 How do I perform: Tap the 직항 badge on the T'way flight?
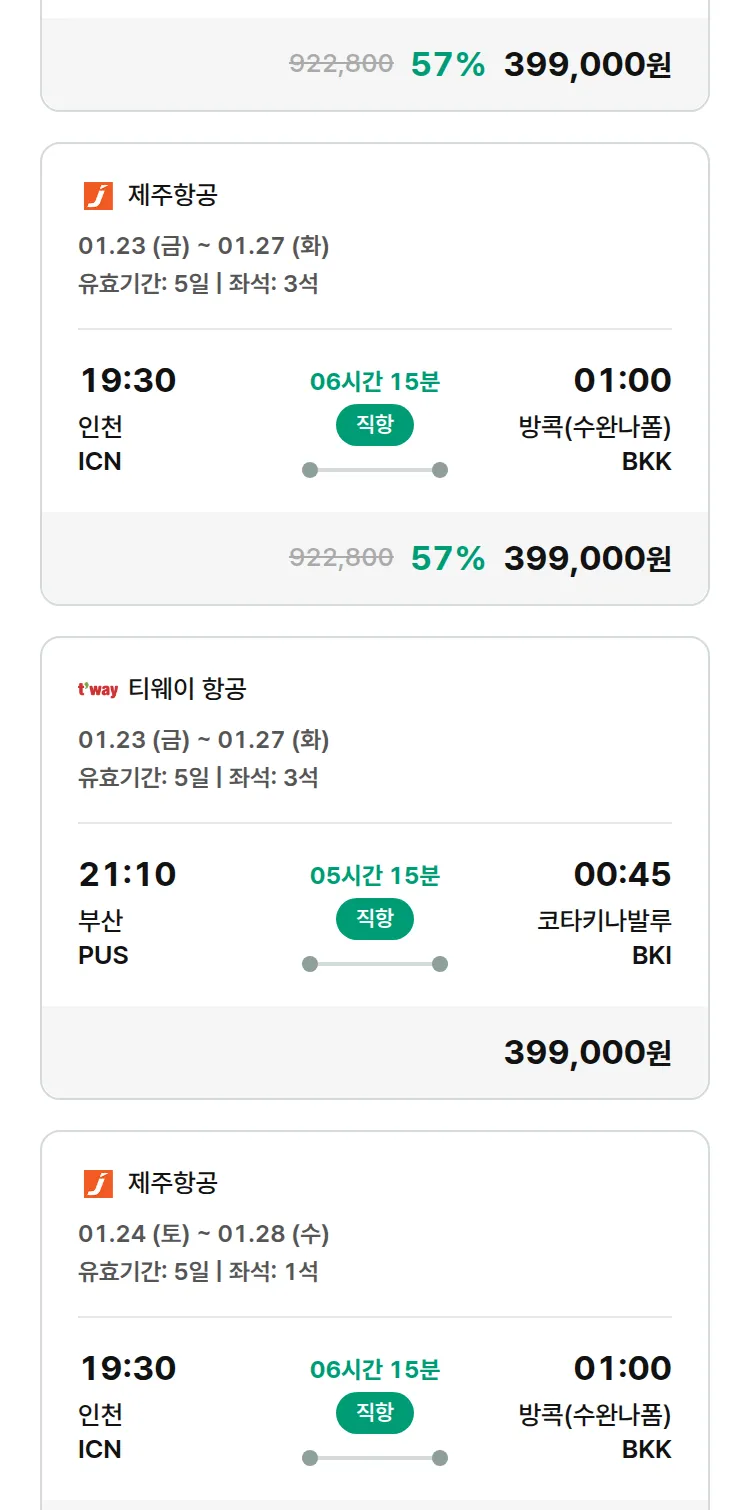pyautogui.click(x=374, y=919)
